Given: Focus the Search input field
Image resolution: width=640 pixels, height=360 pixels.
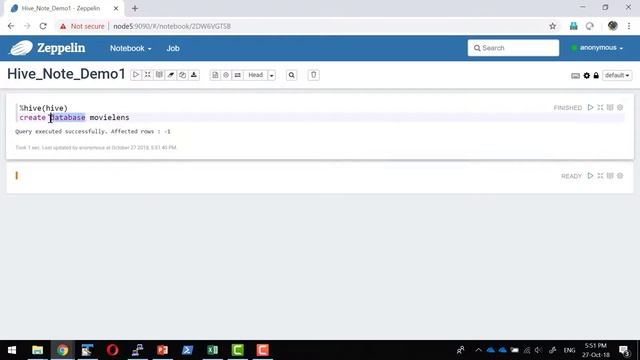Looking at the screenshot, I should click(513, 48).
